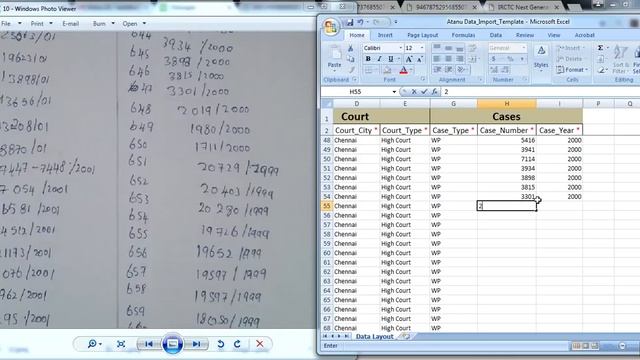Switch to the Insert ribbon tab
Image resolution: width=640 pixels, height=360 pixels.
385,35
